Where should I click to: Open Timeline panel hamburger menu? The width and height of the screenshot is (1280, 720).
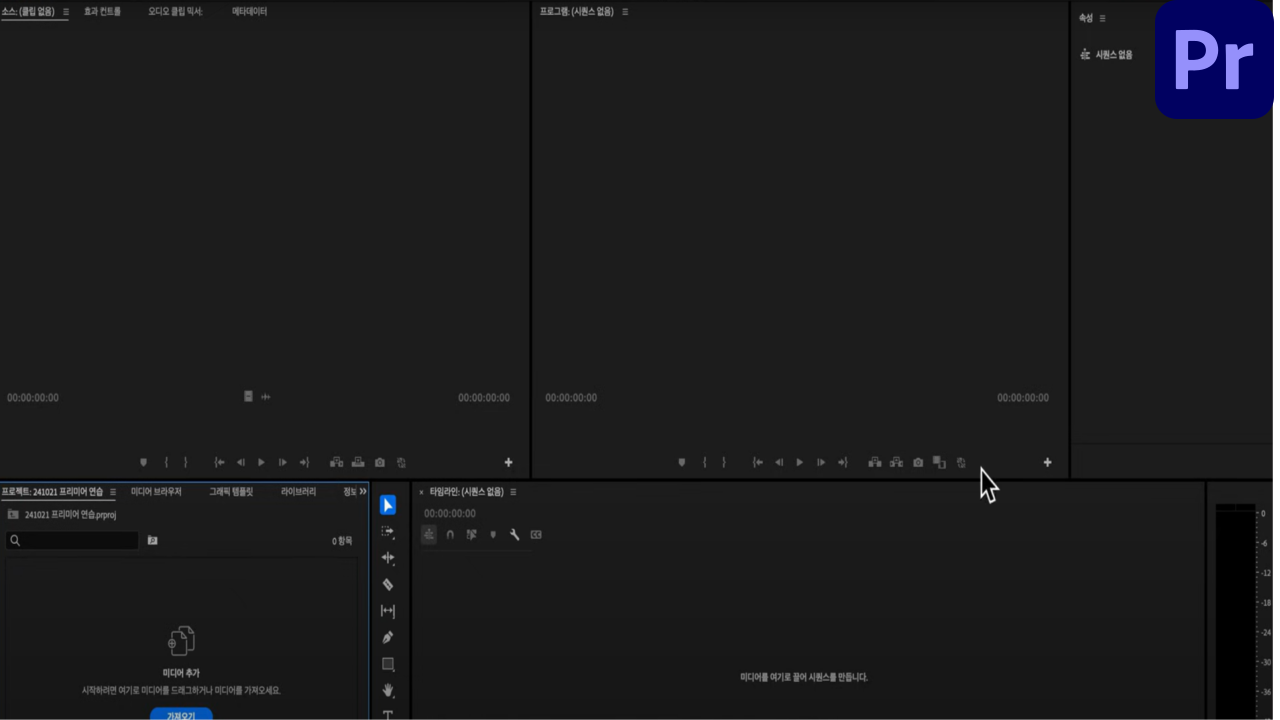point(513,492)
